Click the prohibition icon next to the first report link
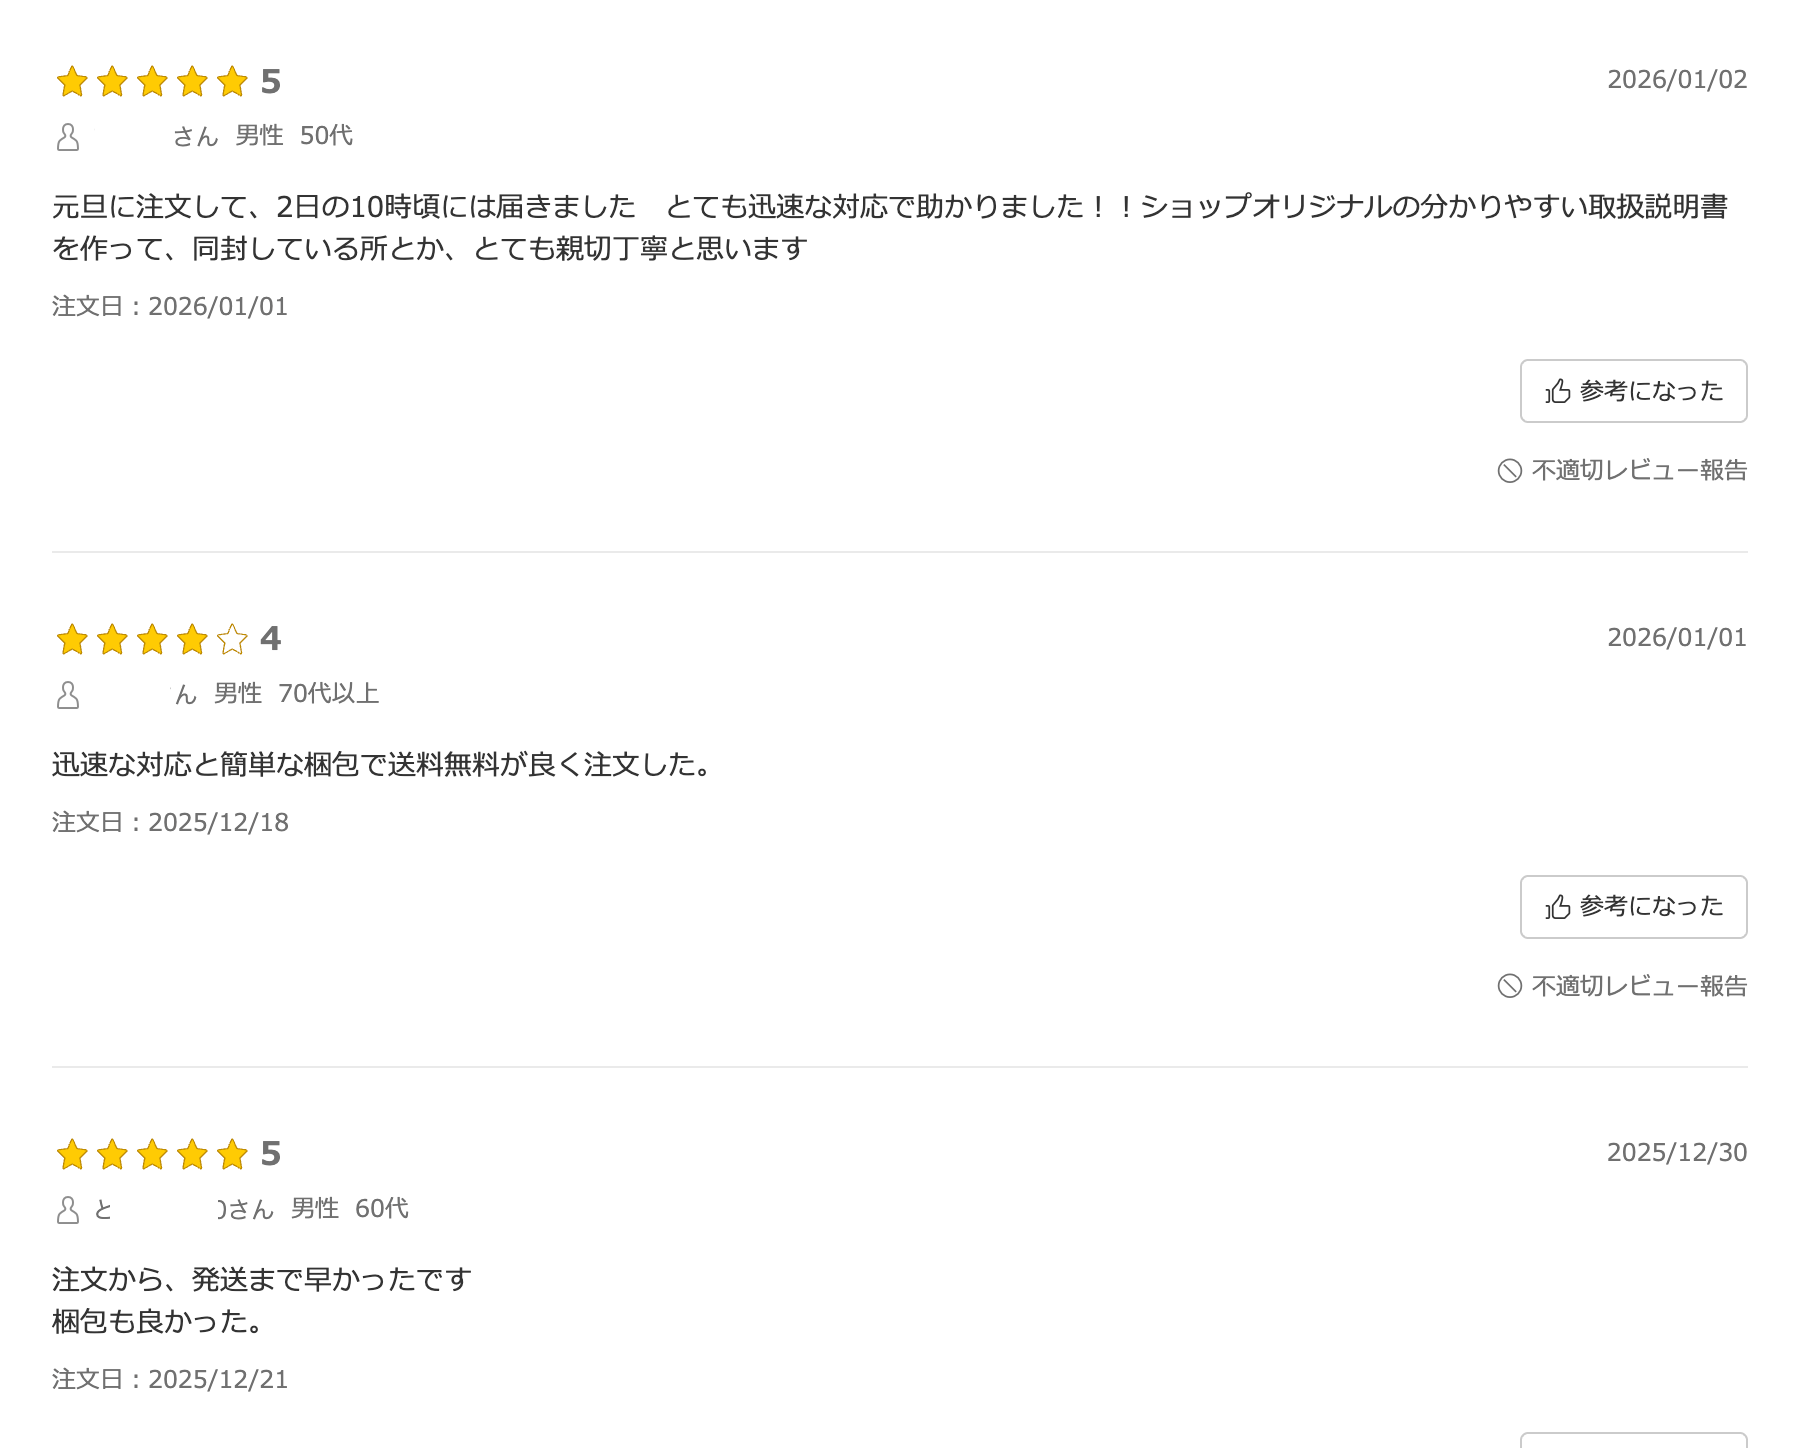 click(x=1509, y=470)
